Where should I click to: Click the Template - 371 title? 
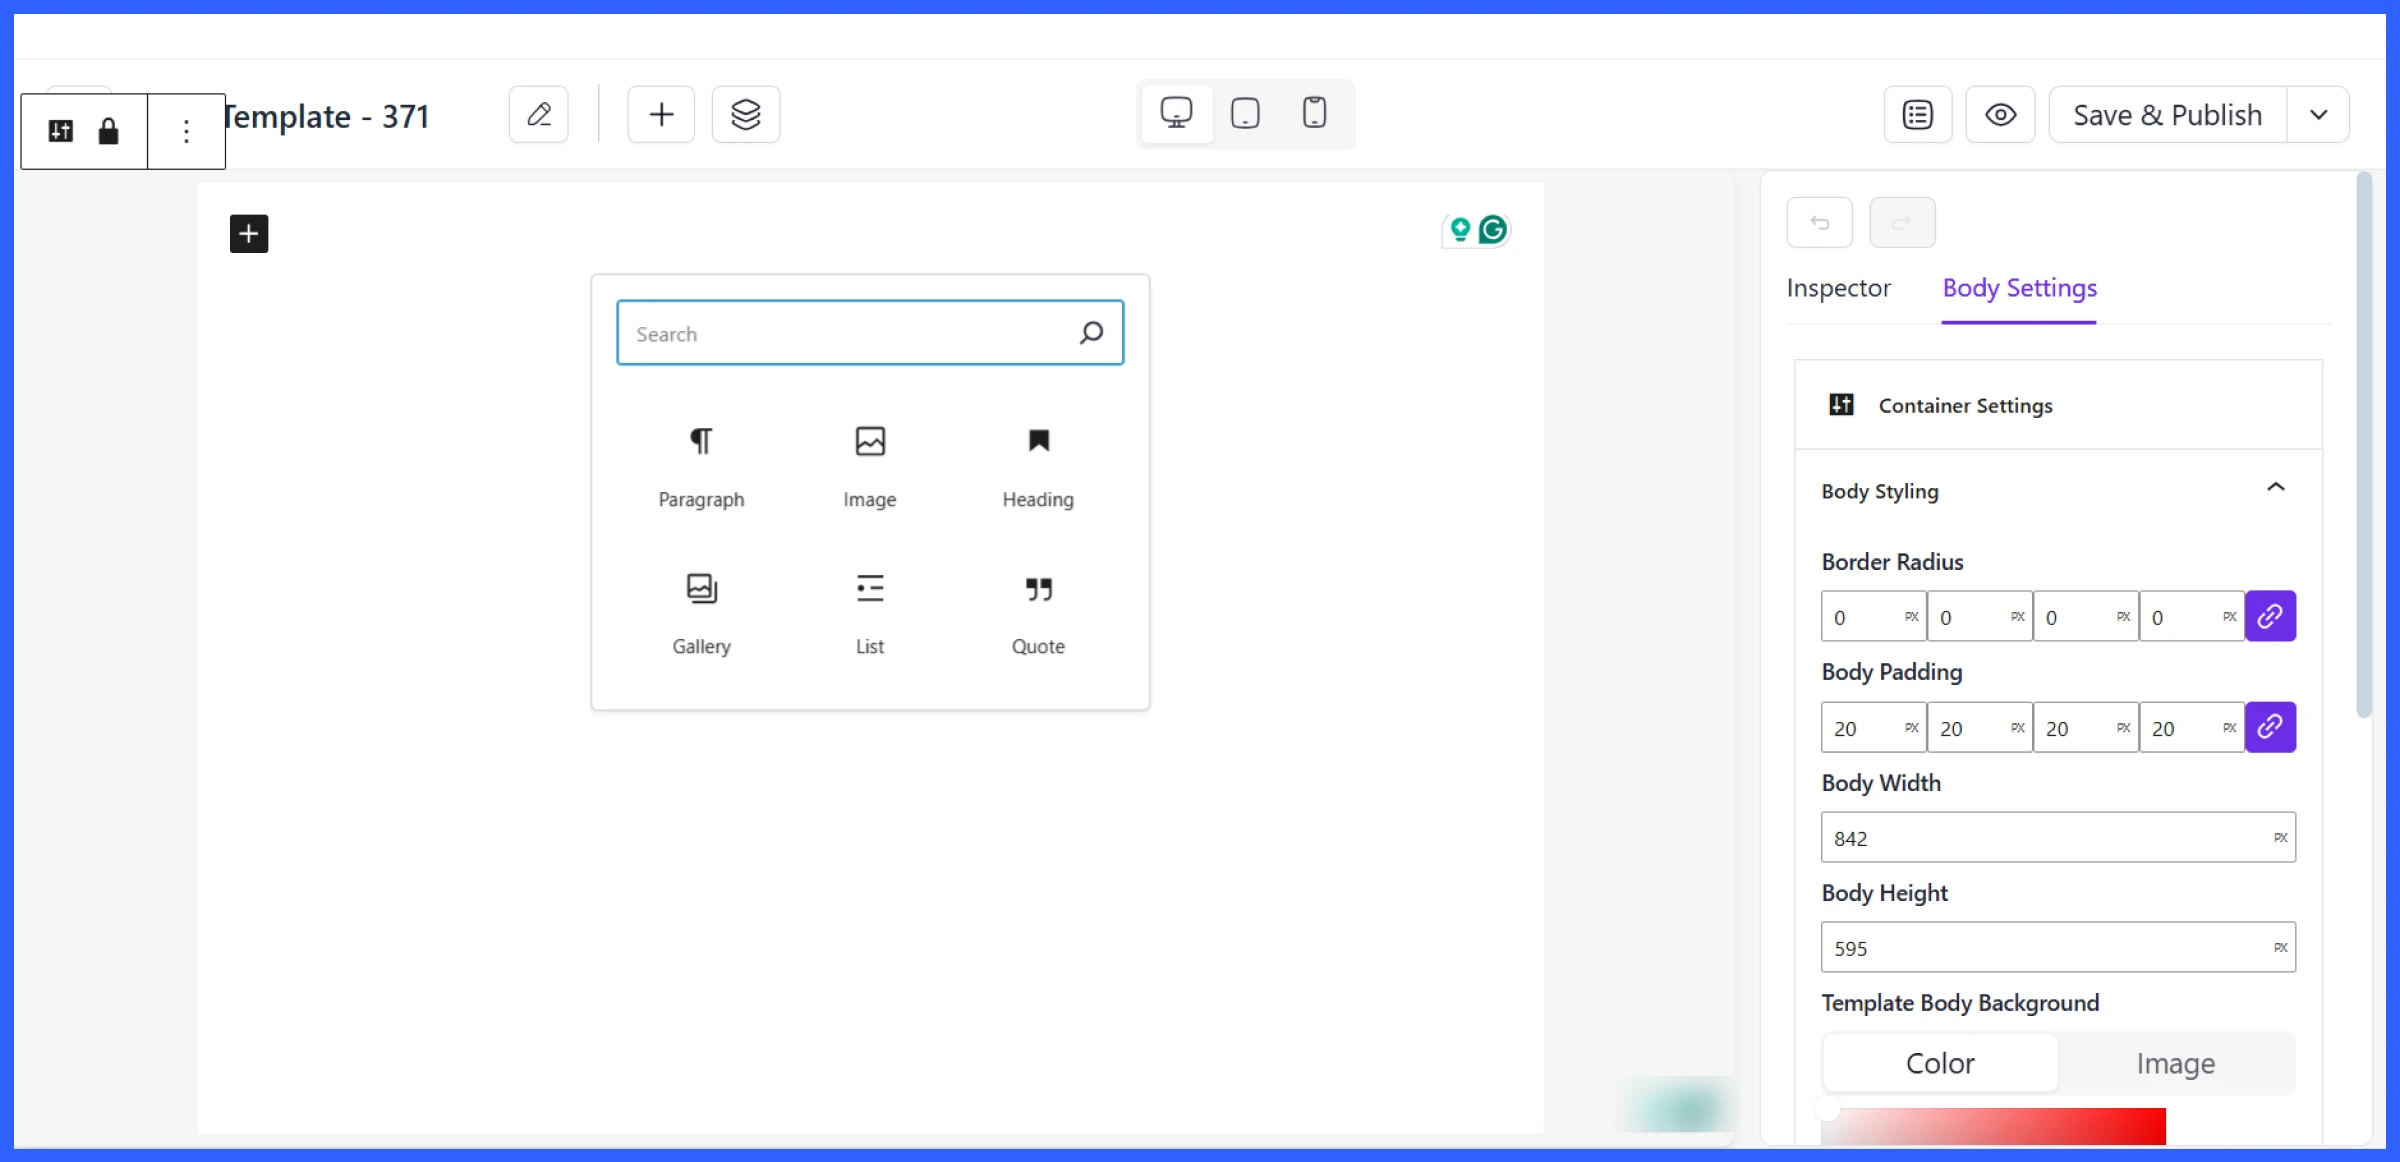coord(327,117)
